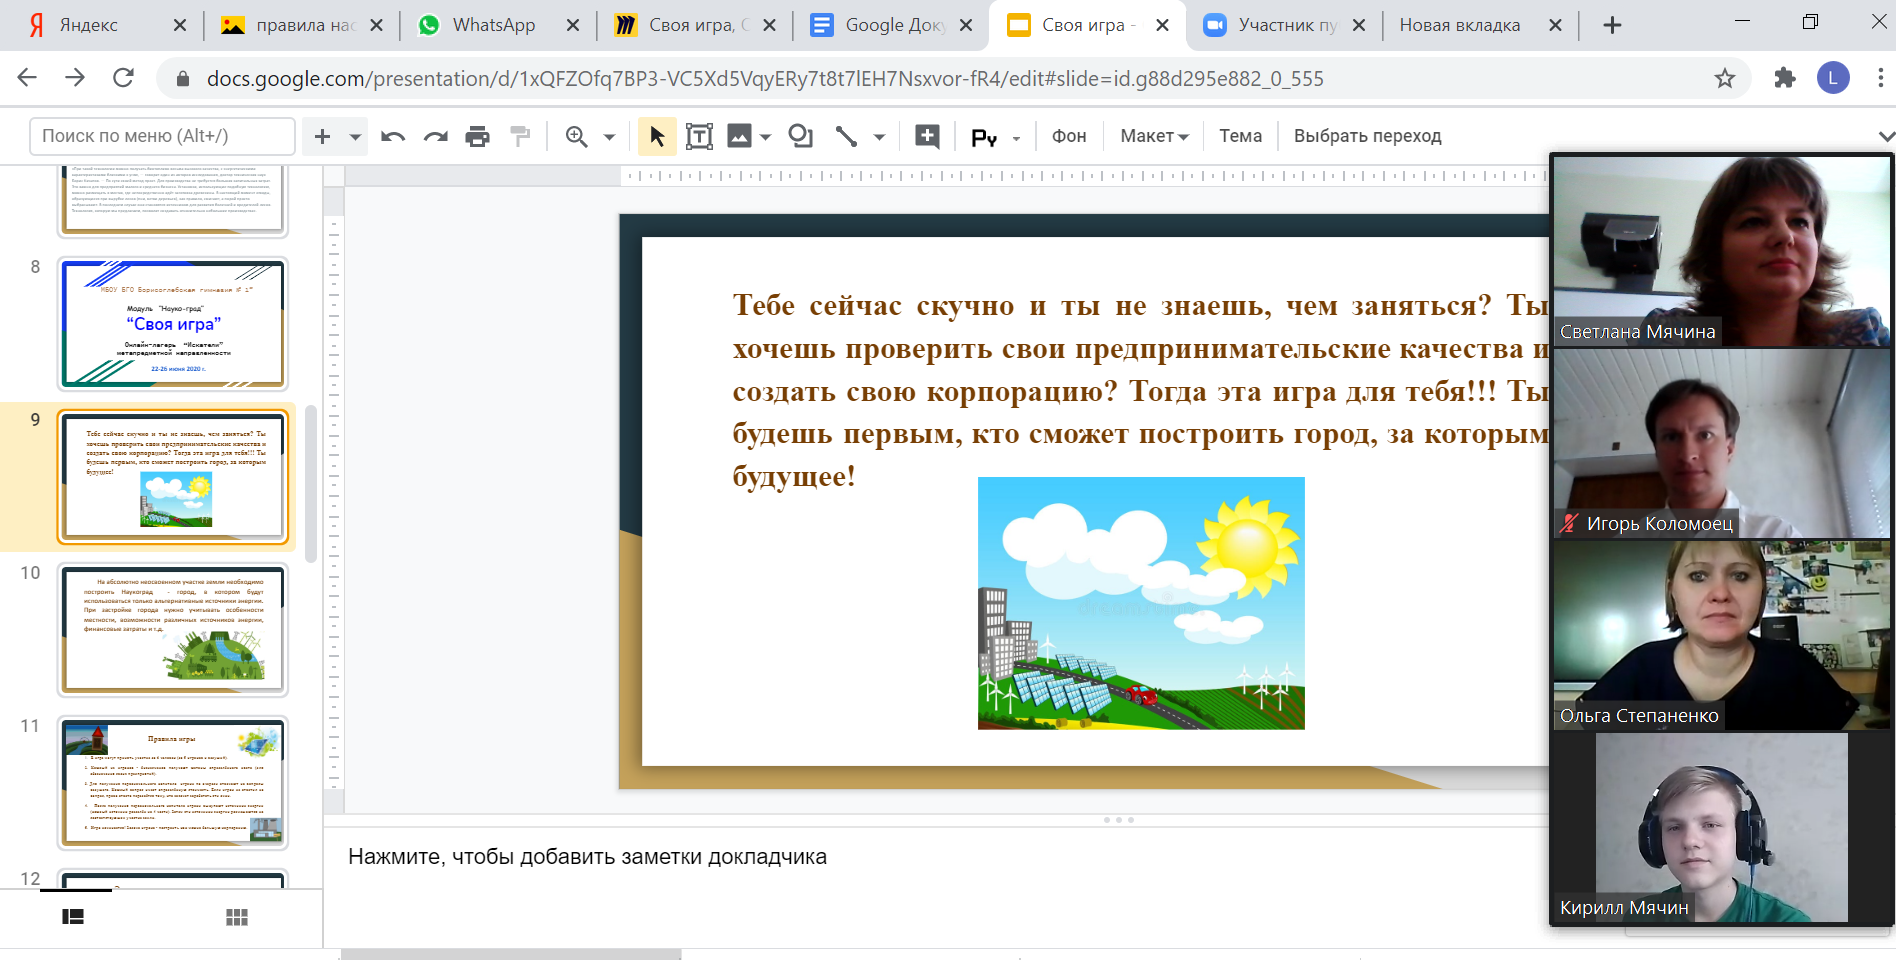The image size is (1896, 960).
Task: Switch to the Google Доку browser tab
Action: [x=894, y=25]
